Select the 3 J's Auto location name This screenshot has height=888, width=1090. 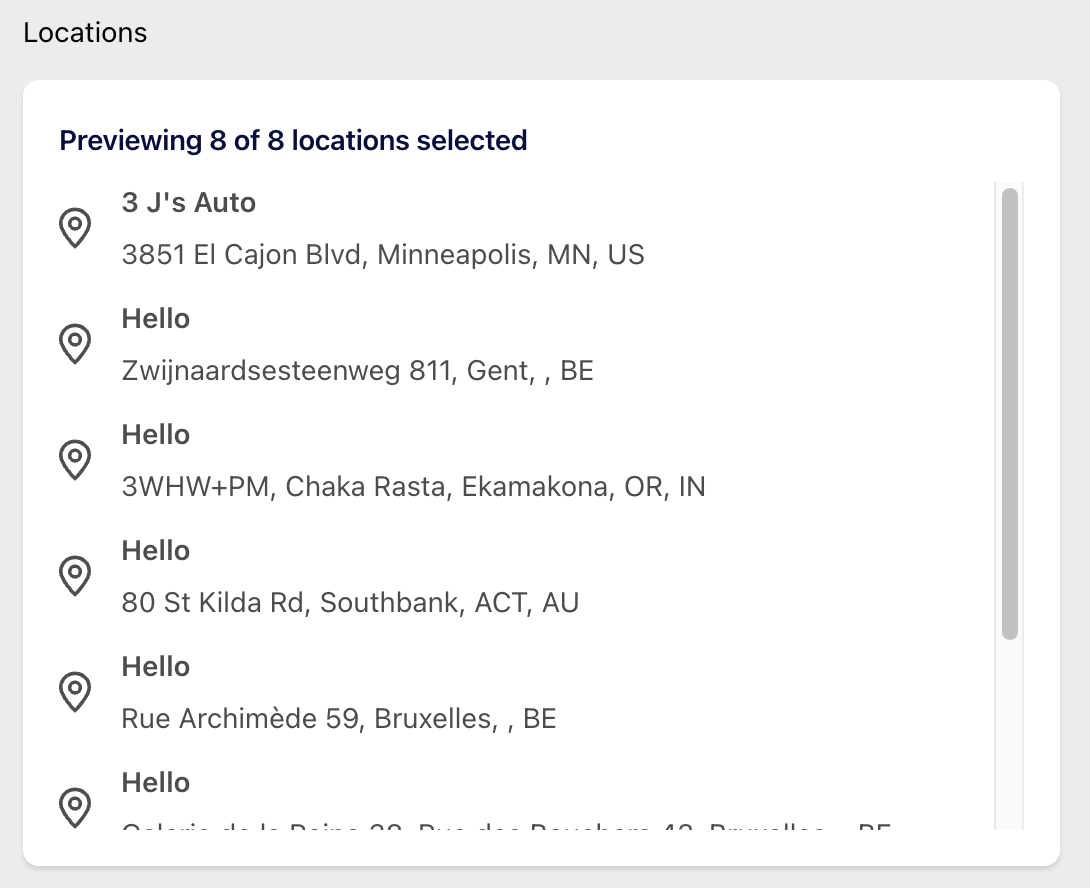(x=189, y=202)
